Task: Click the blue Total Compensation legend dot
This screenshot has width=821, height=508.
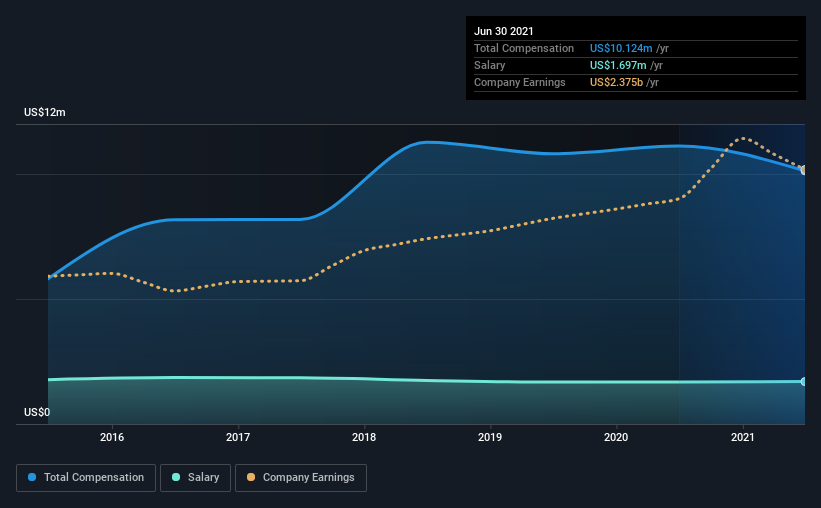Action: point(32,477)
